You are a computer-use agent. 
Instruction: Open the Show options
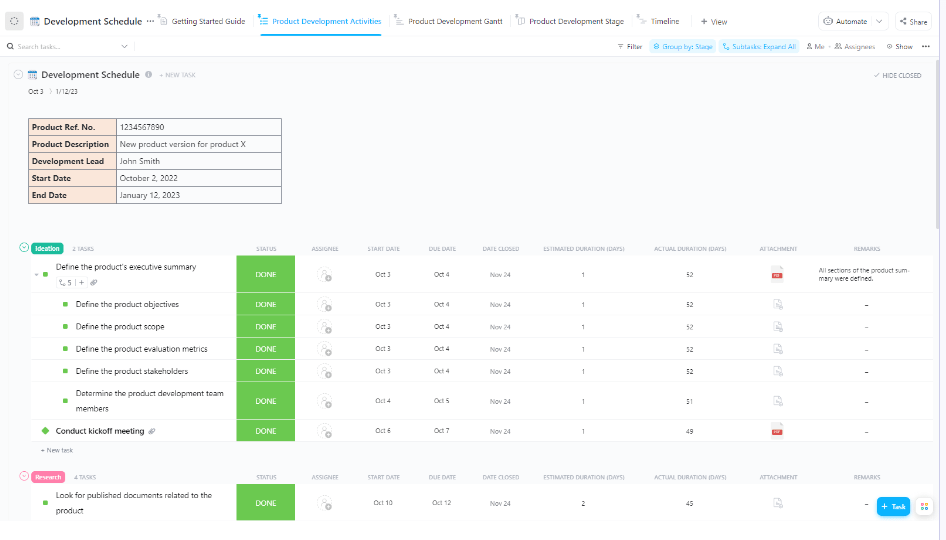(x=900, y=46)
